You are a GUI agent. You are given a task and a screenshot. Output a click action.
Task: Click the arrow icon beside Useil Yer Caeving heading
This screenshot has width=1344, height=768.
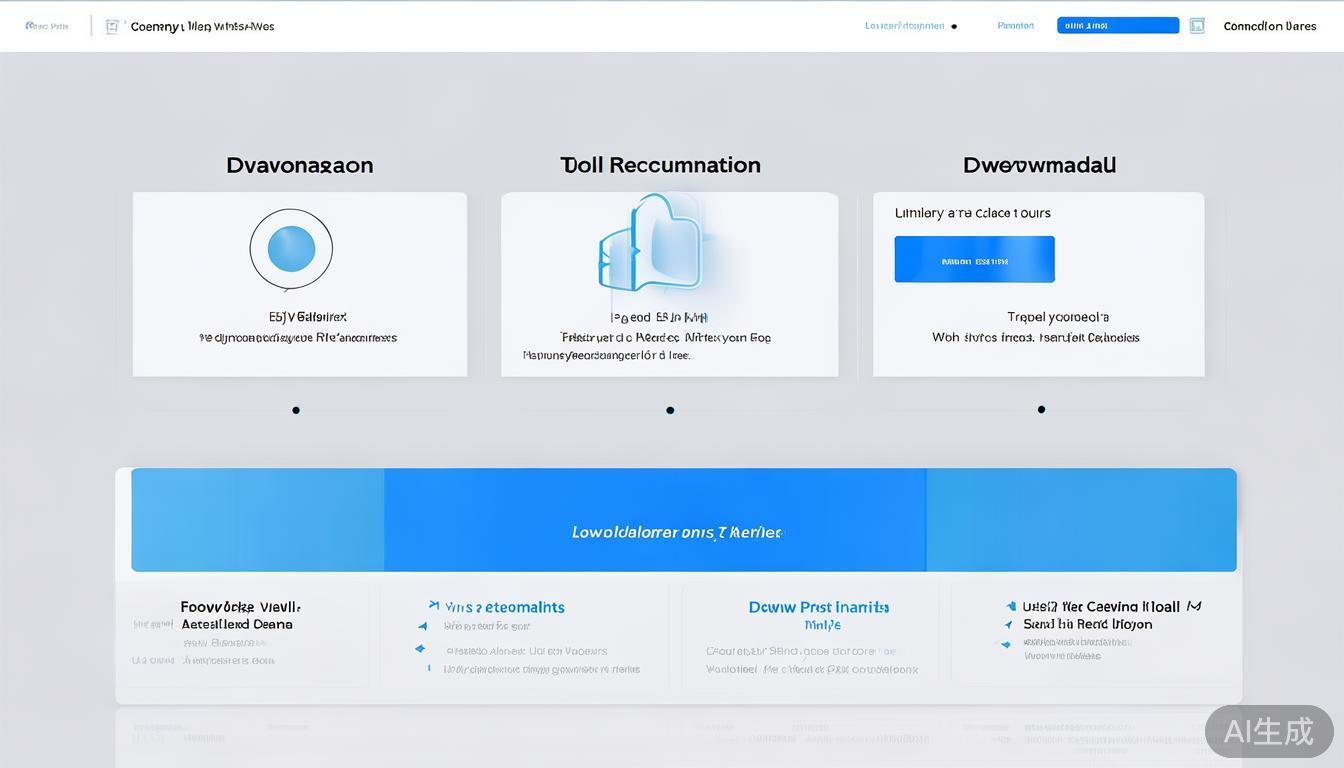coord(1012,606)
